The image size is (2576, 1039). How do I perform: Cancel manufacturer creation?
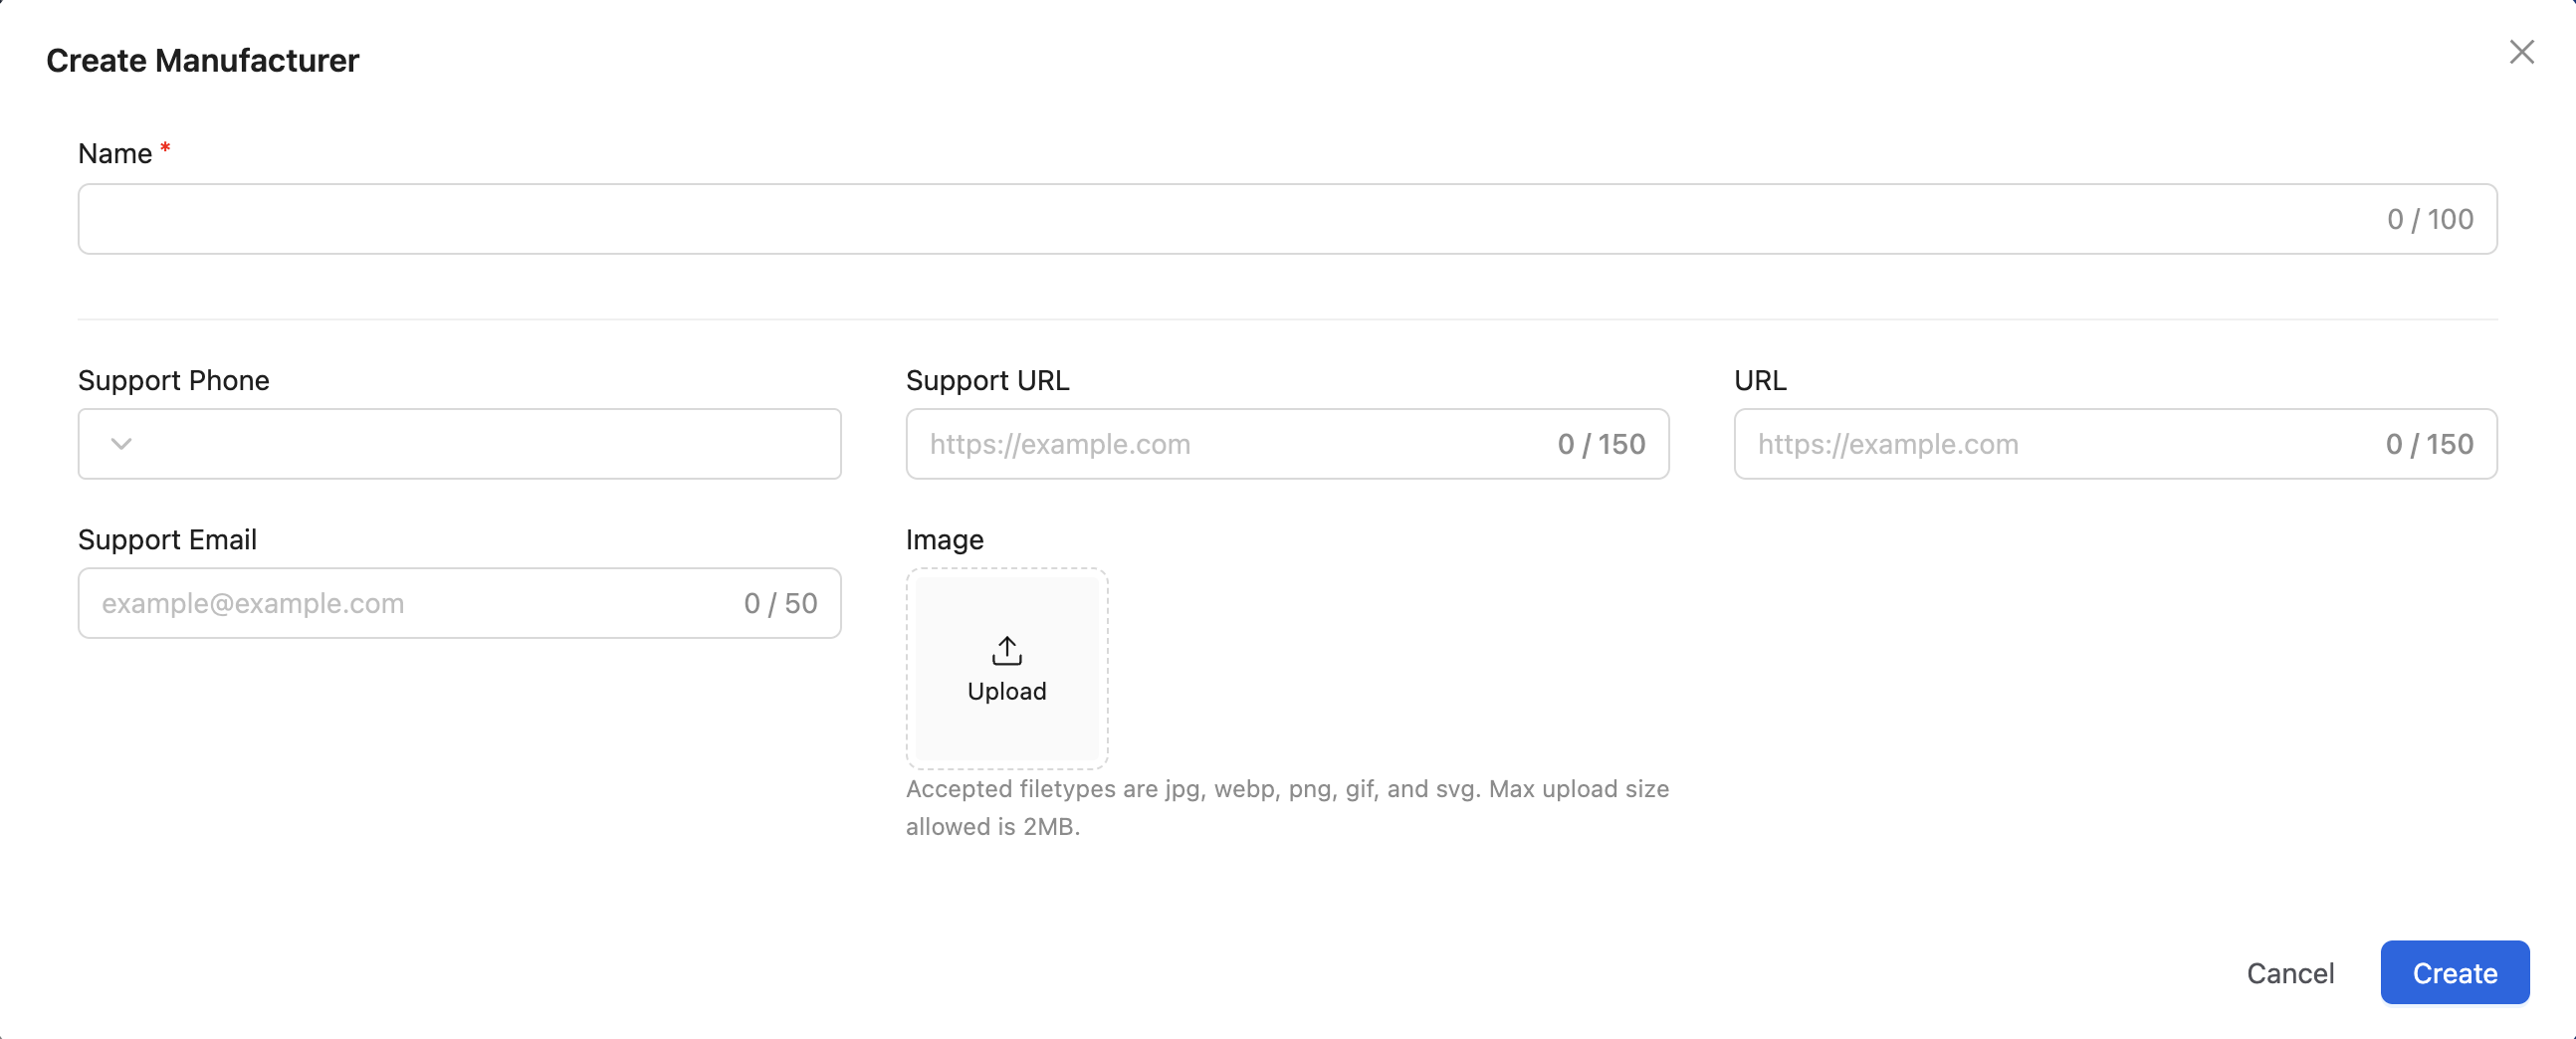pyautogui.click(x=2290, y=973)
